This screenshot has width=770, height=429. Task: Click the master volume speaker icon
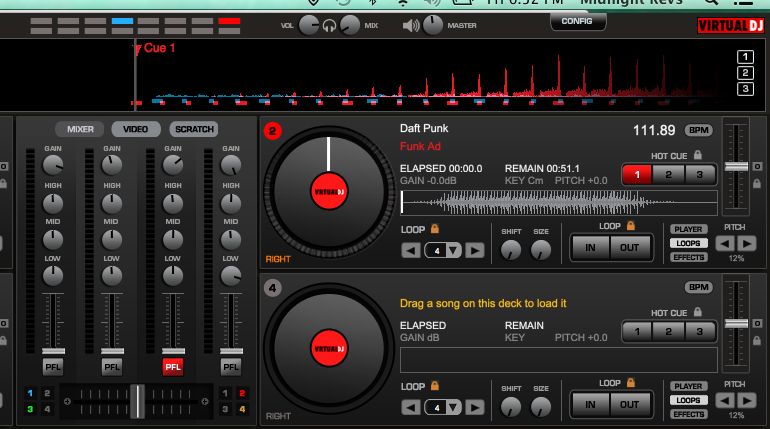point(410,25)
